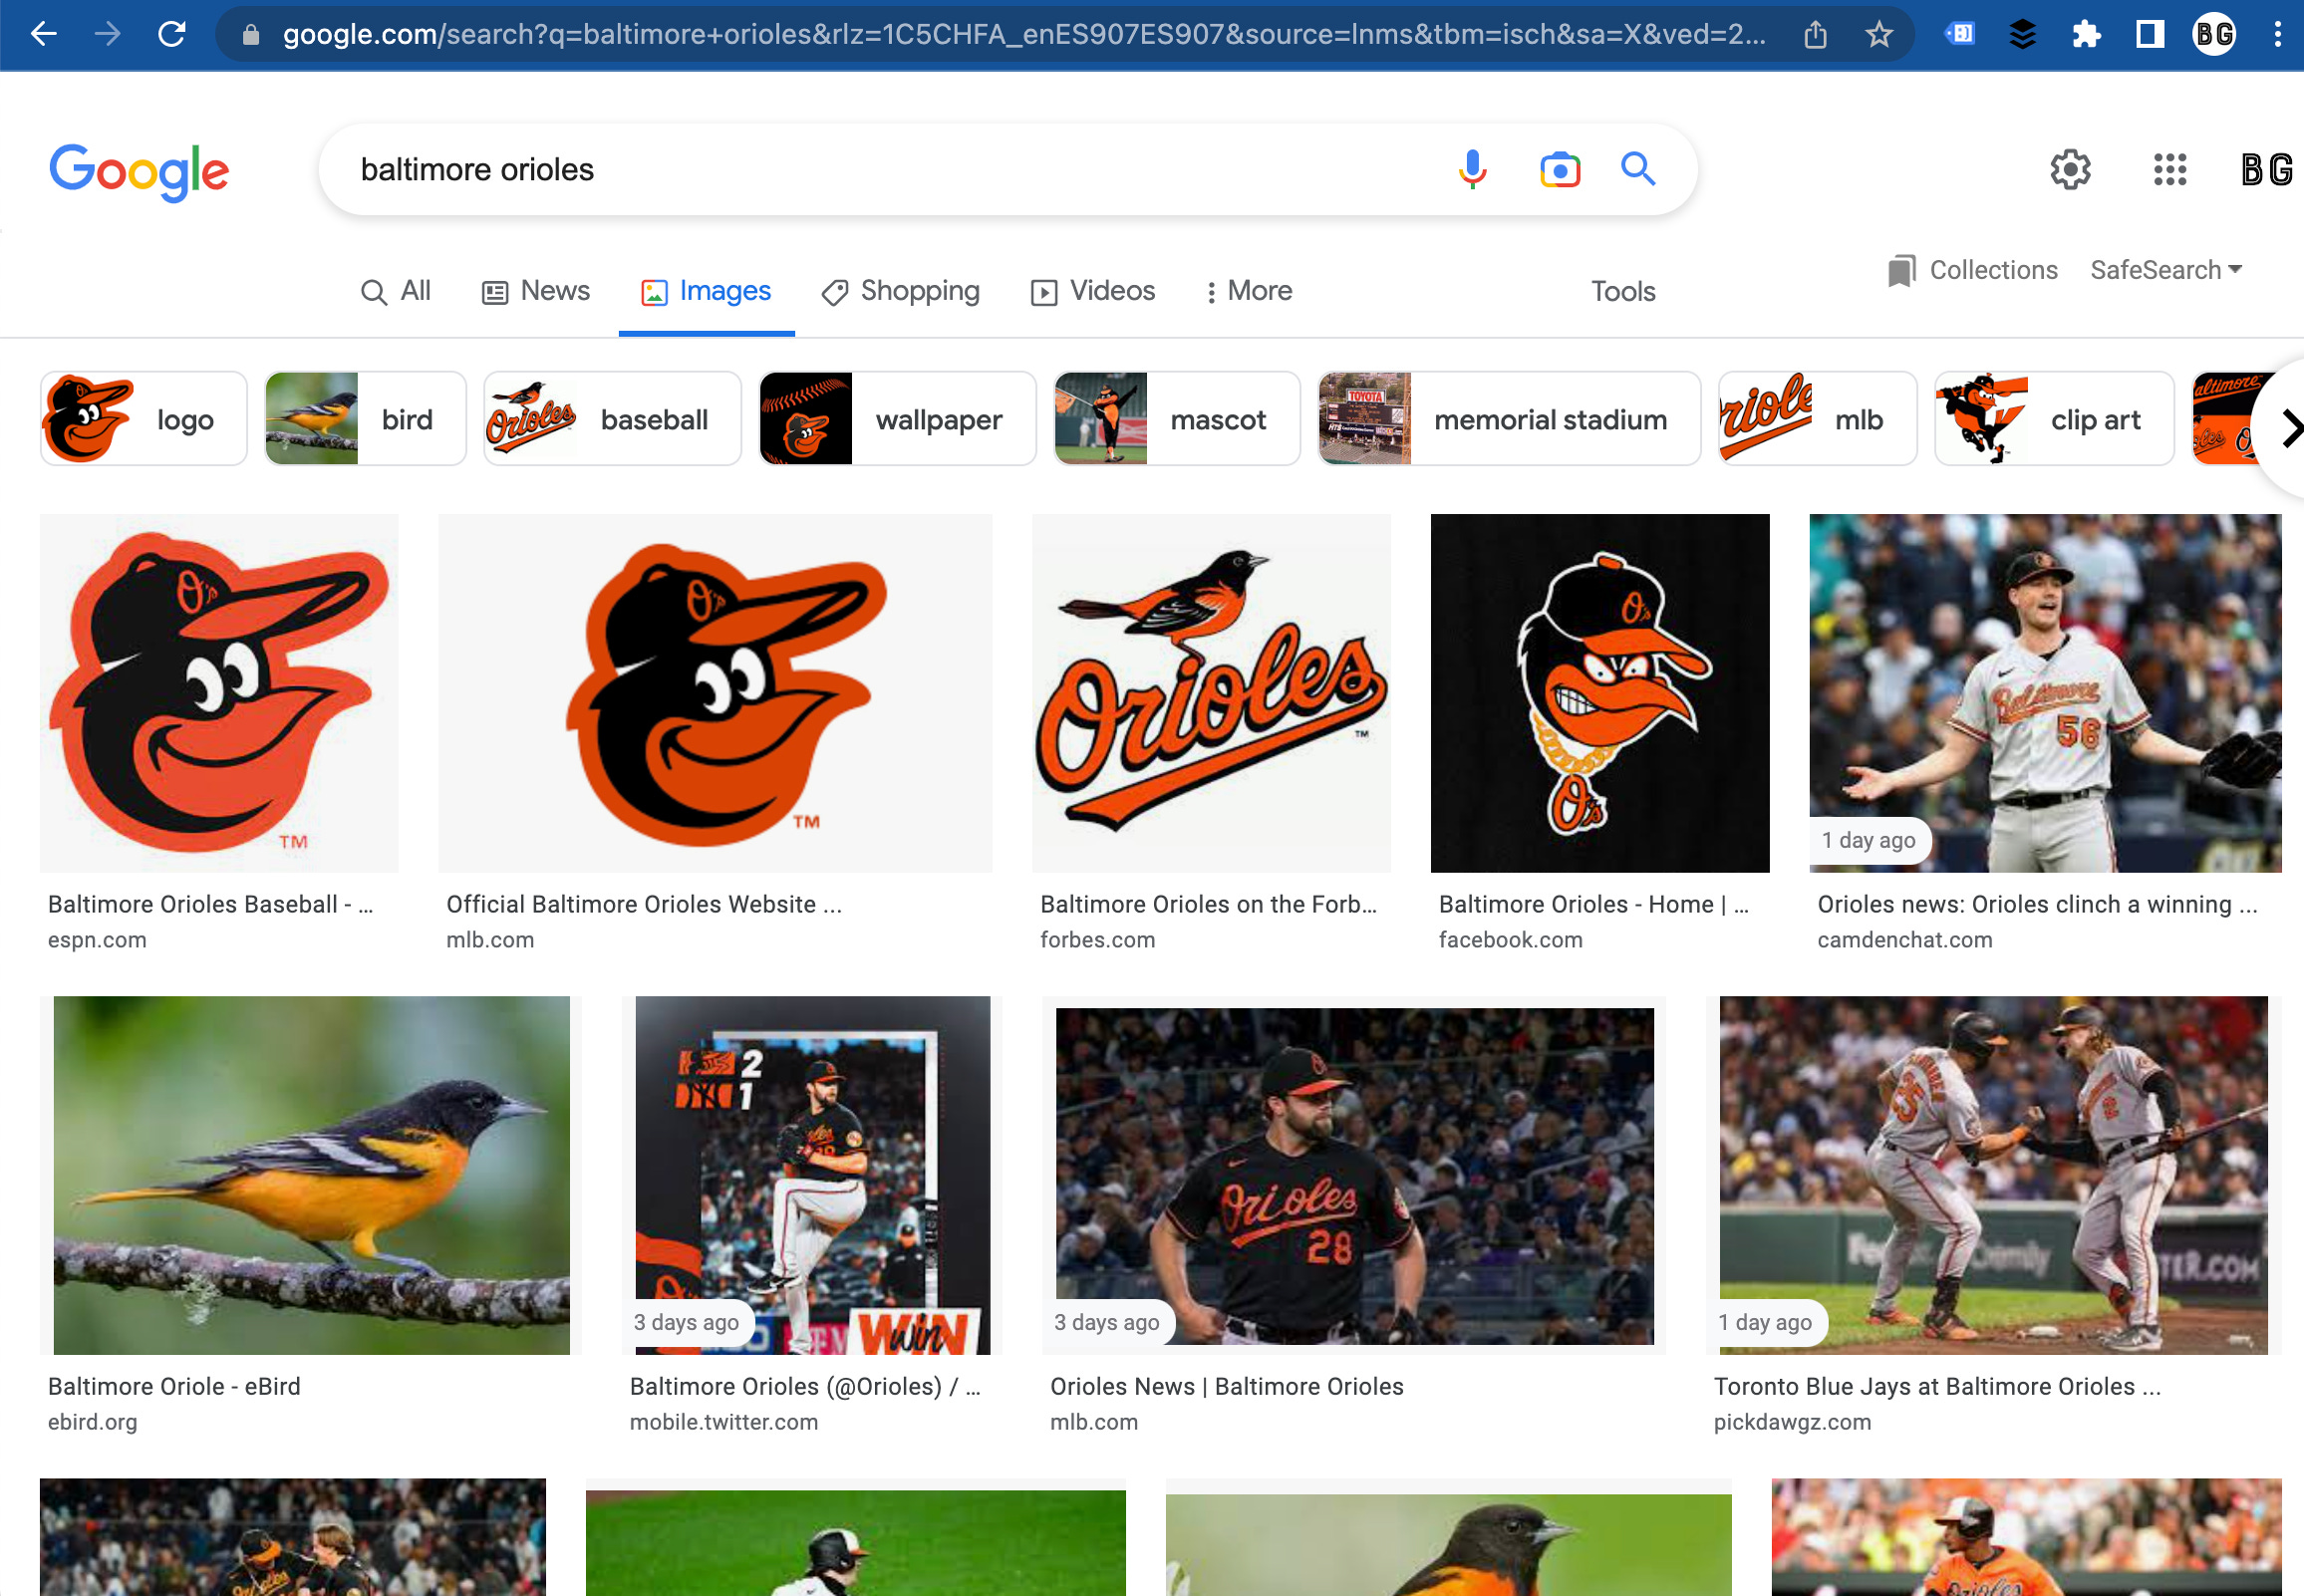Open the BG Google account avatar on page

point(2268,169)
